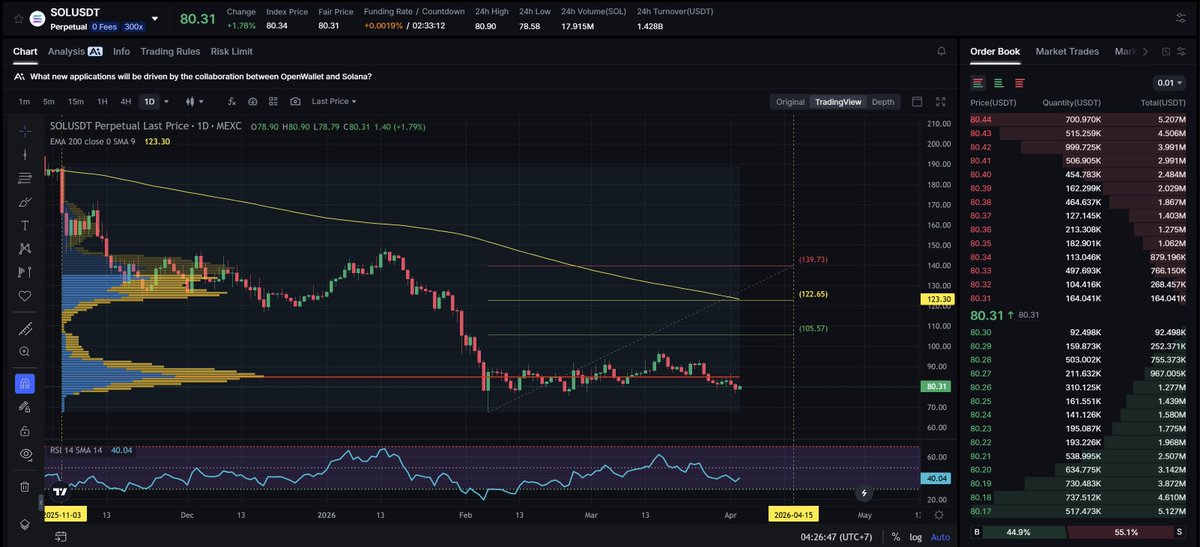The height and width of the screenshot is (547, 1200).
Task: Switch to Market Trades tab
Action: [1067, 51]
